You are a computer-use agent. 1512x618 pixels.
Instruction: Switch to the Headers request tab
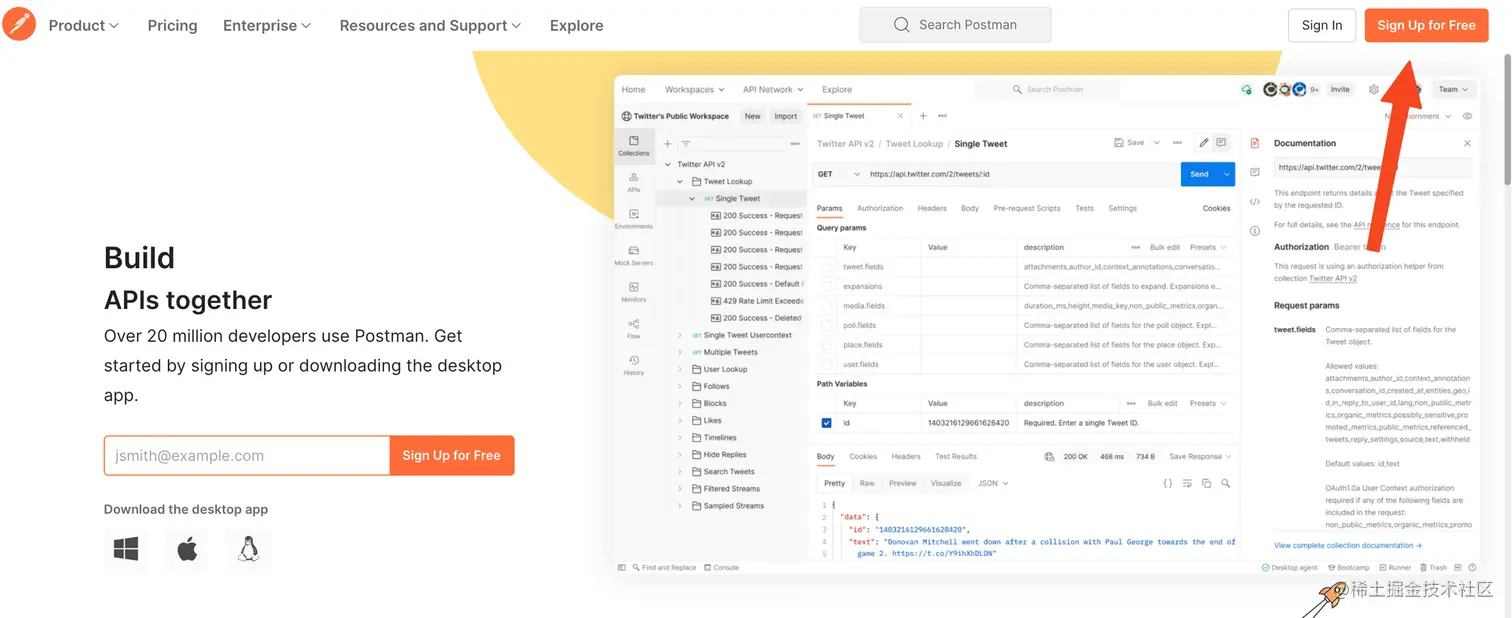point(932,208)
